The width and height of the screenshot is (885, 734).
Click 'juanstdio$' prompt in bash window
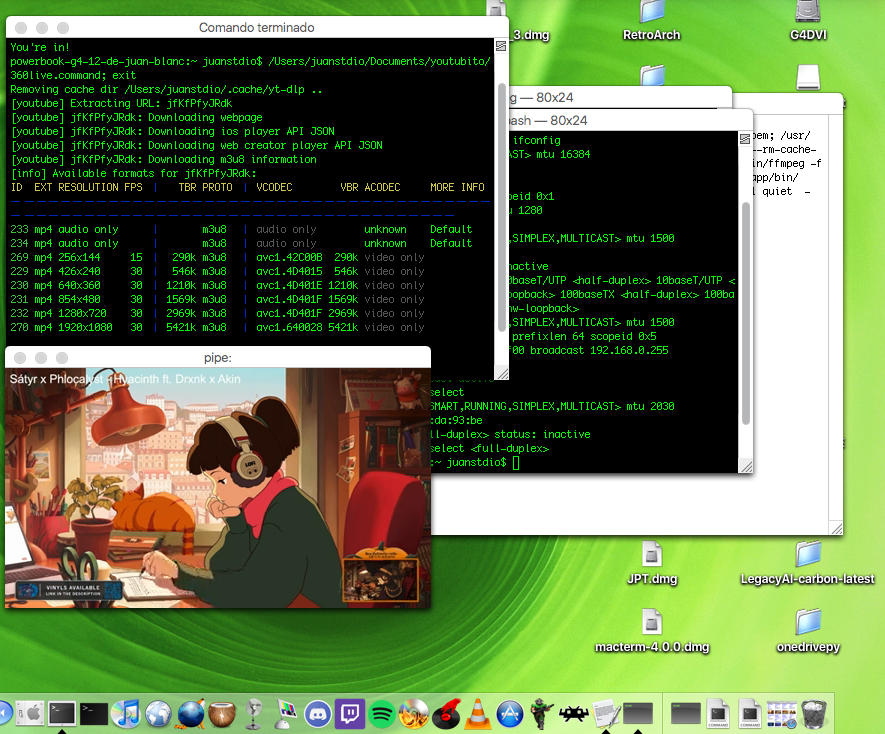[477, 462]
